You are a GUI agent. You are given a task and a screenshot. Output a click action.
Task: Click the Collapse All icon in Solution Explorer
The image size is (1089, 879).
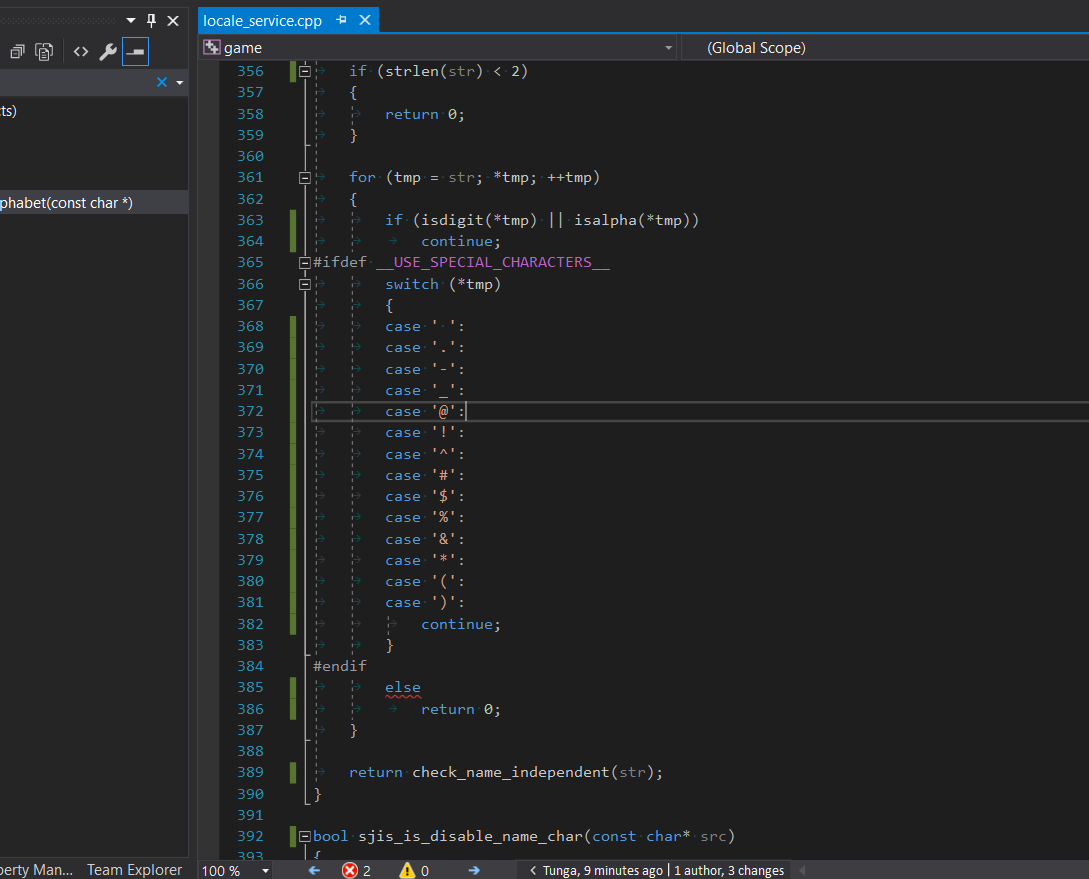click(18, 52)
